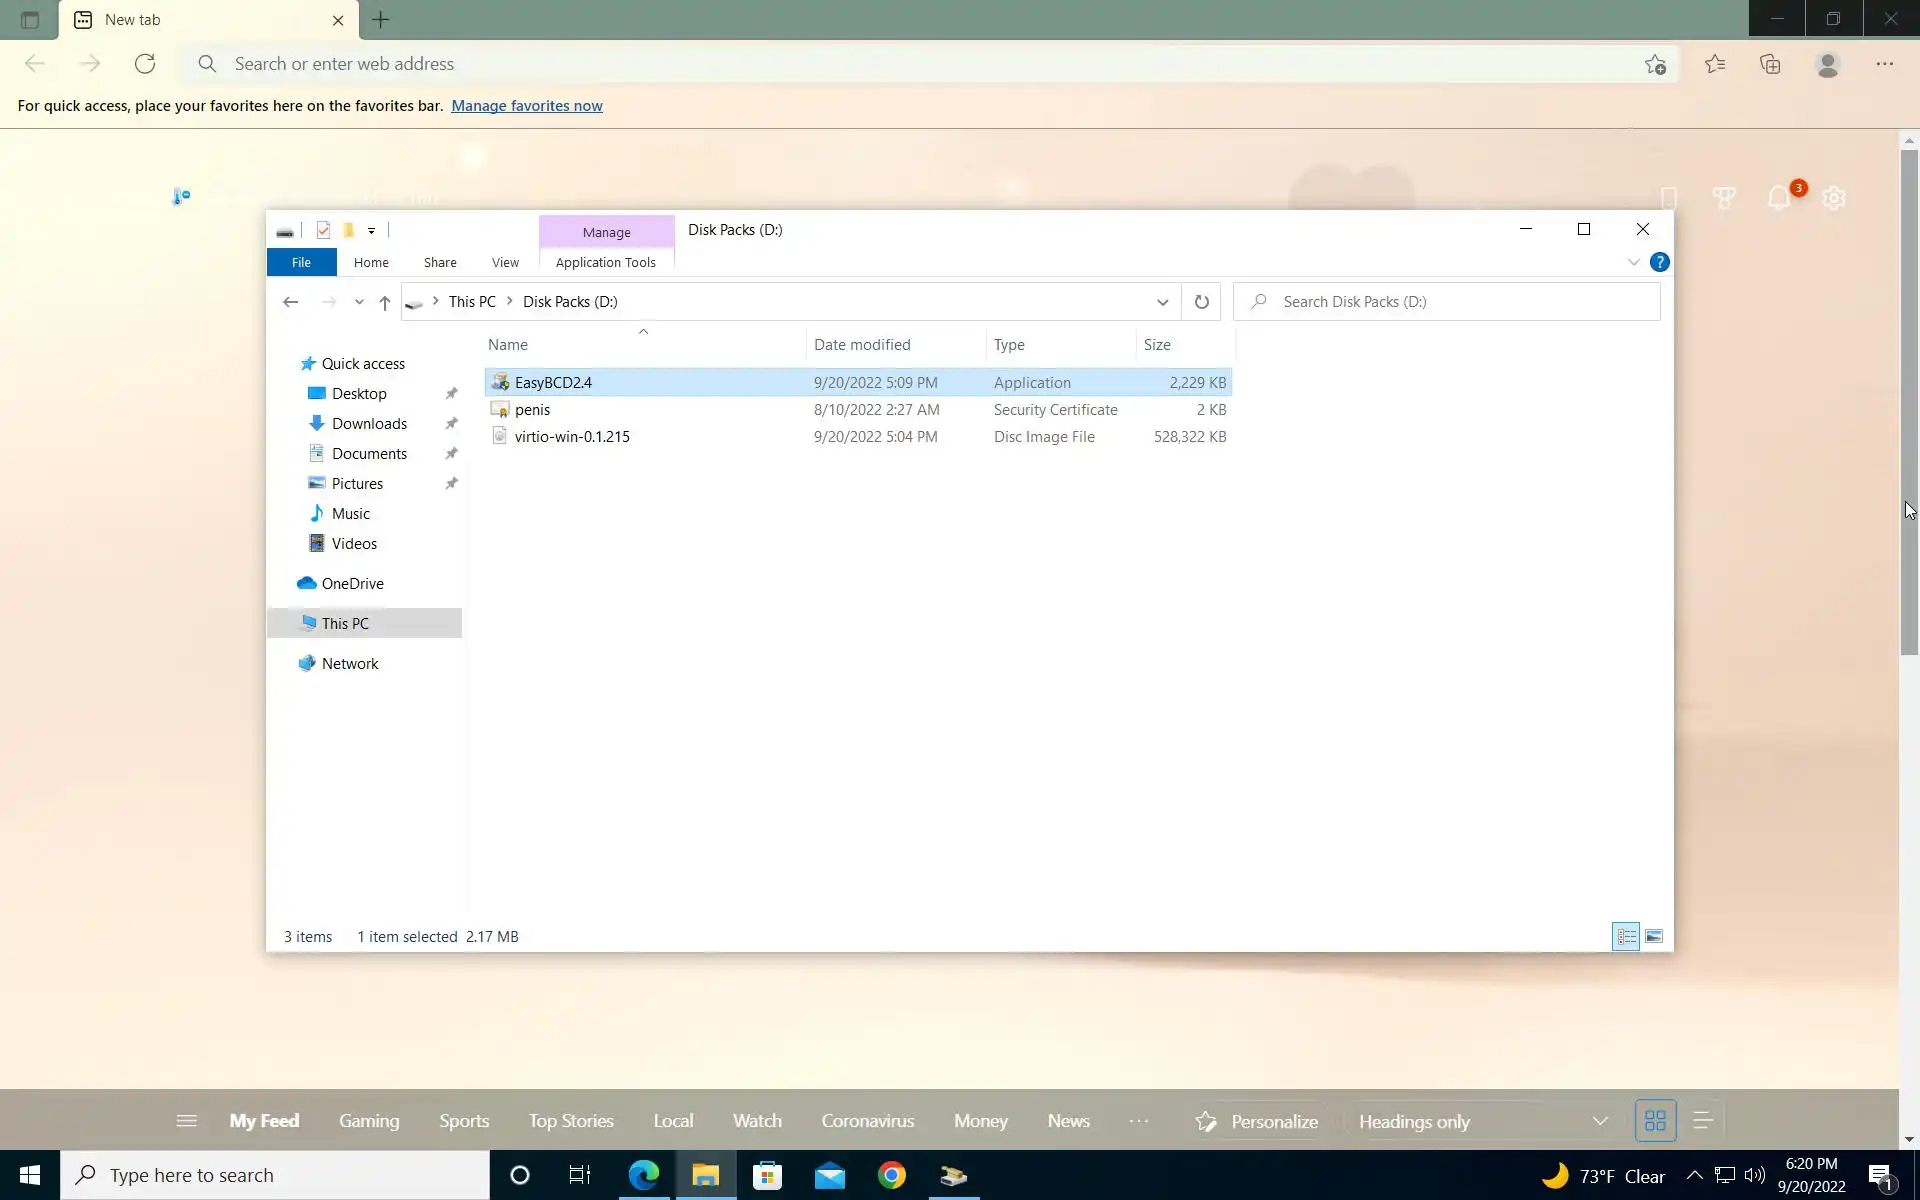
Task: Expand the File Explorer ribbon
Action: pos(1633,262)
